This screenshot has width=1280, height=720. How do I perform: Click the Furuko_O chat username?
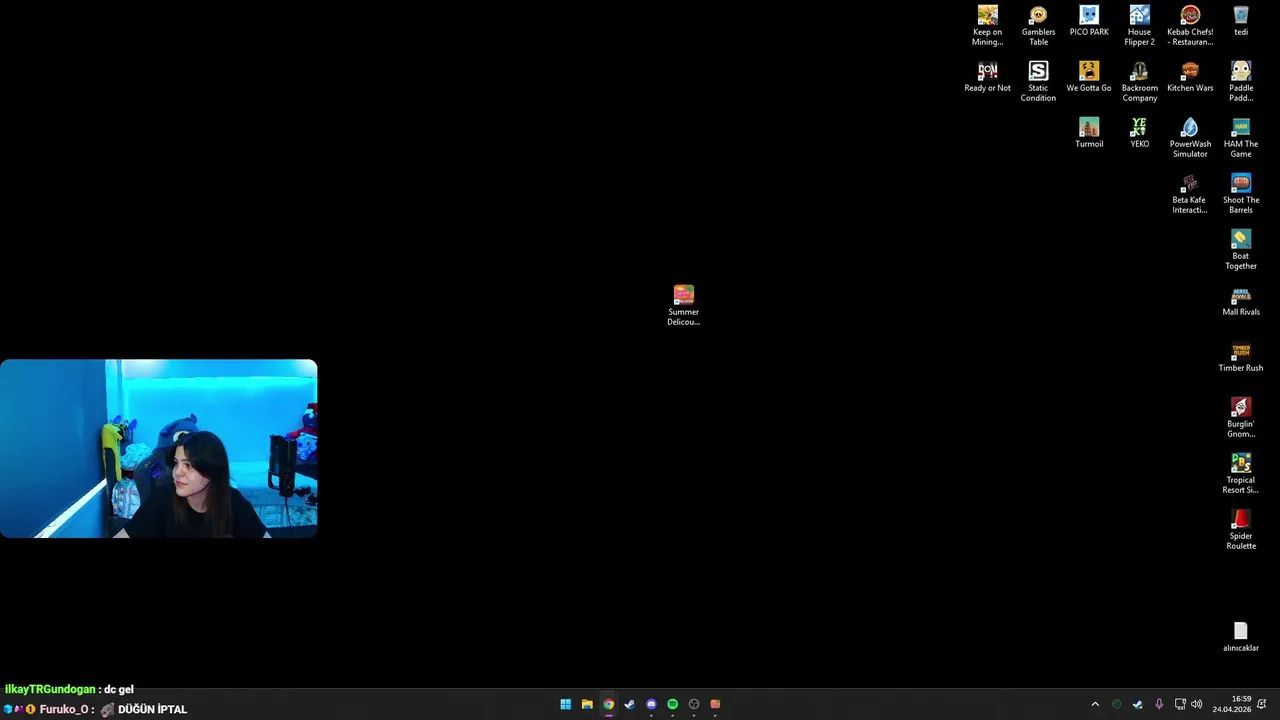(64, 709)
